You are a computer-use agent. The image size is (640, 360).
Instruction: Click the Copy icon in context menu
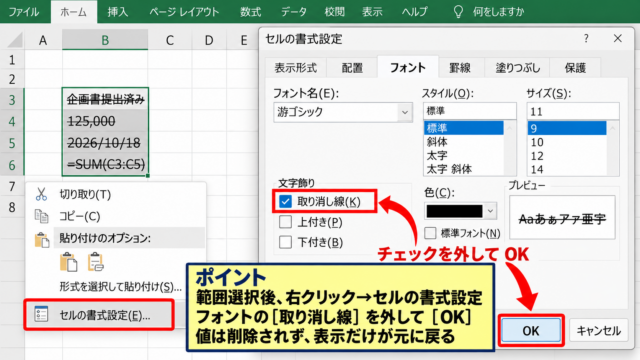pyautogui.click(x=41, y=216)
